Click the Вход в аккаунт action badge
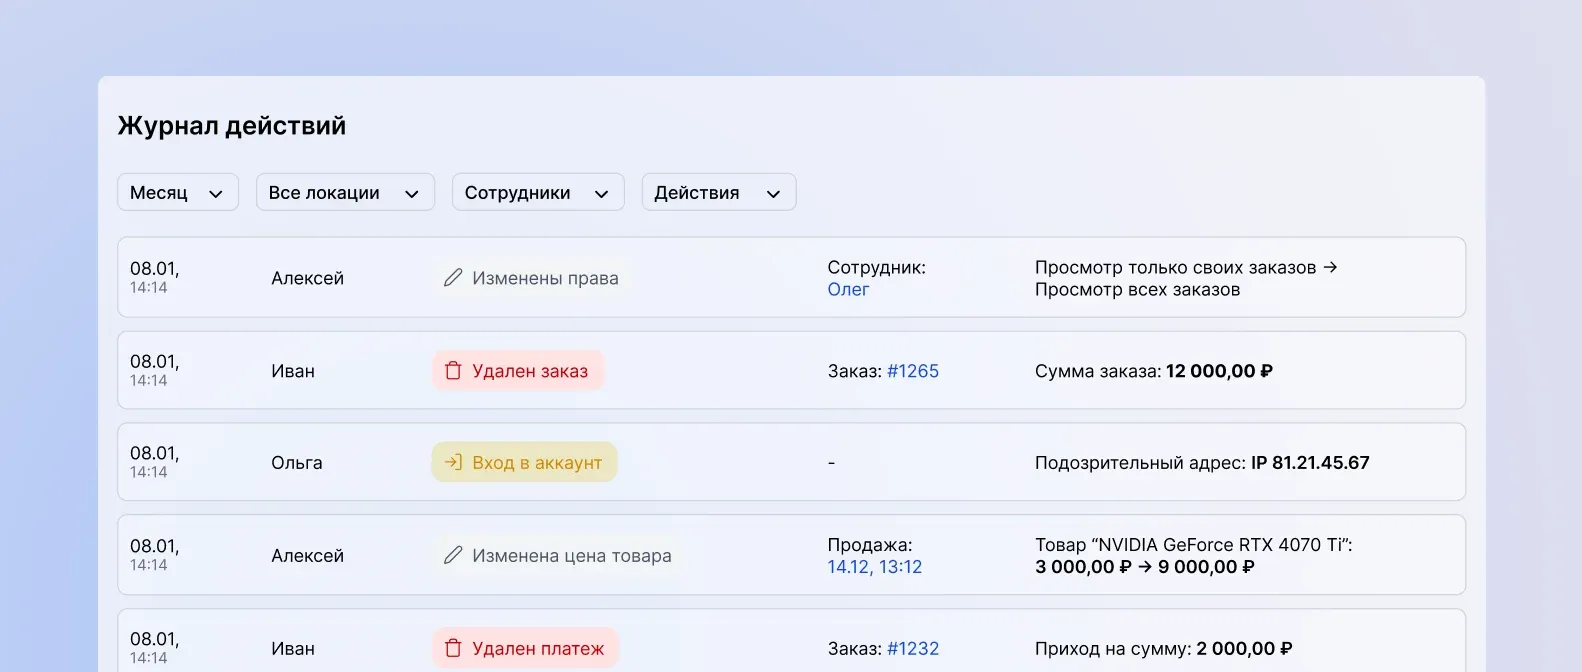 (x=525, y=463)
